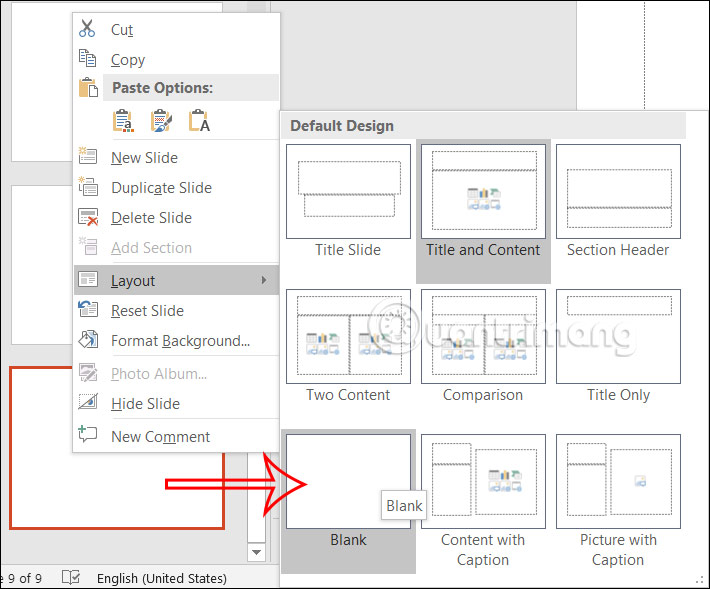
Task: Pick the Comparison layout thumbnail
Action: [x=483, y=336]
